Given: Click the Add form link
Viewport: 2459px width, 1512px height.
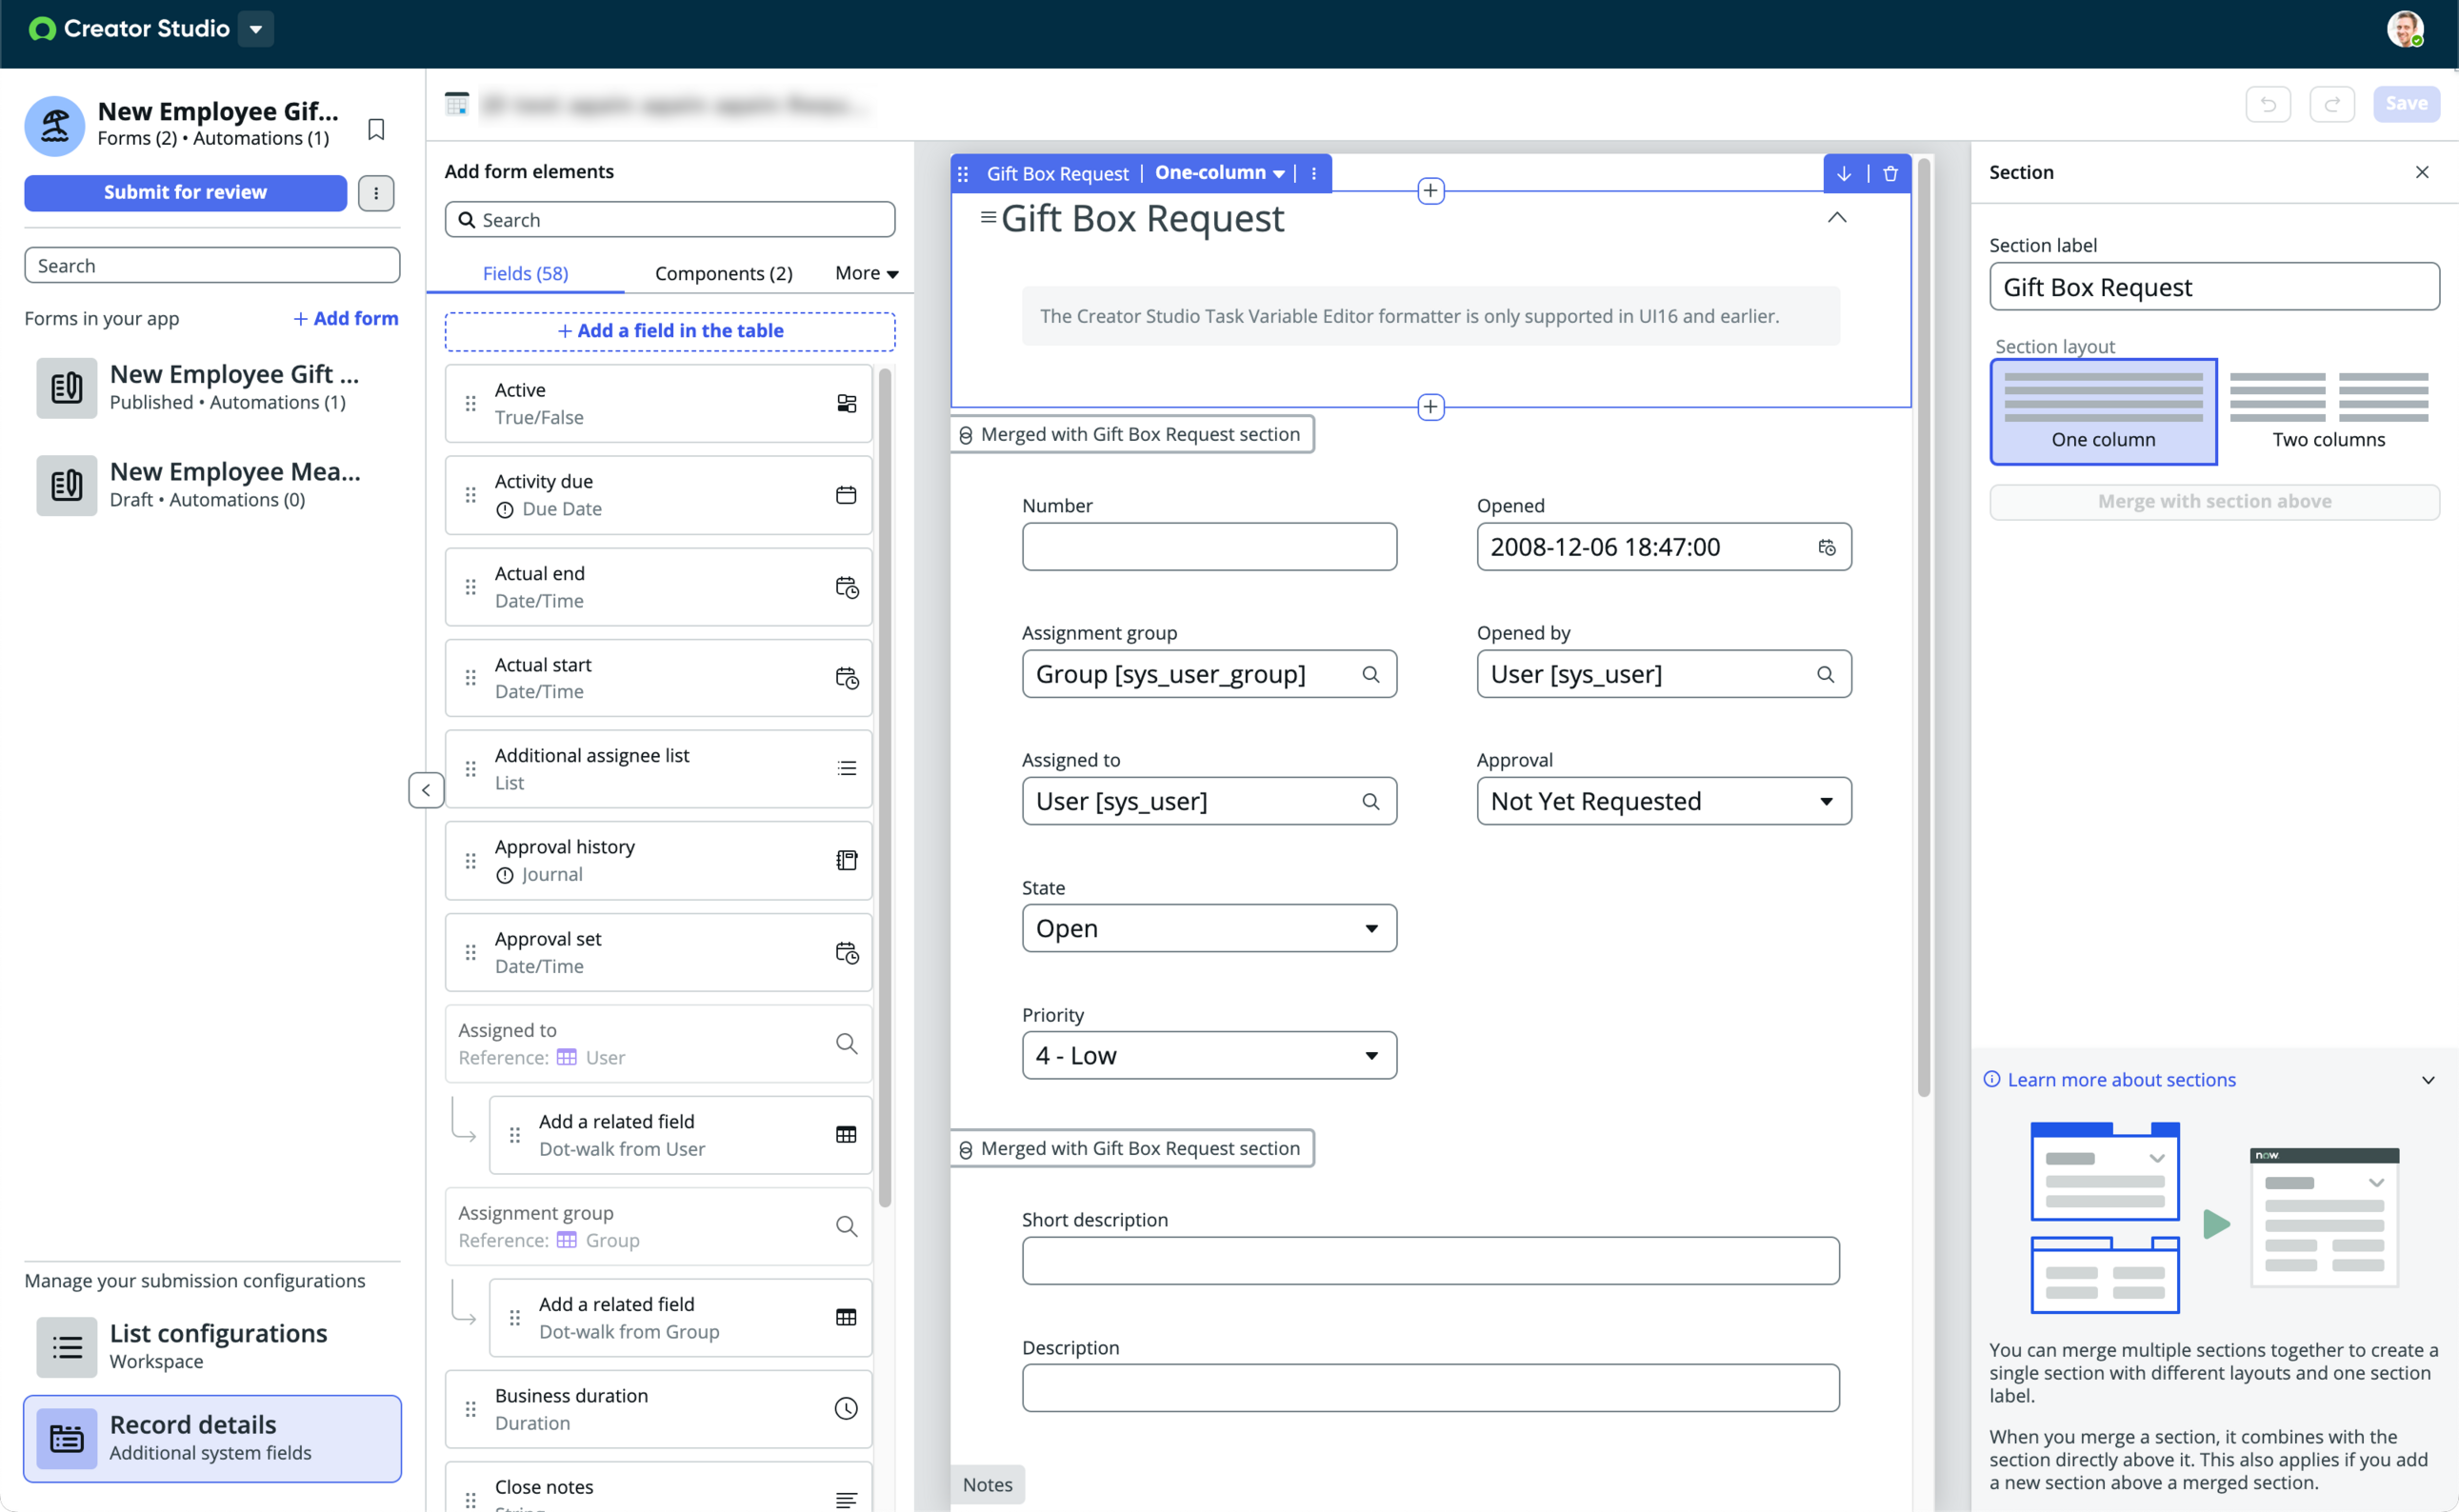Looking at the screenshot, I should point(346,318).
